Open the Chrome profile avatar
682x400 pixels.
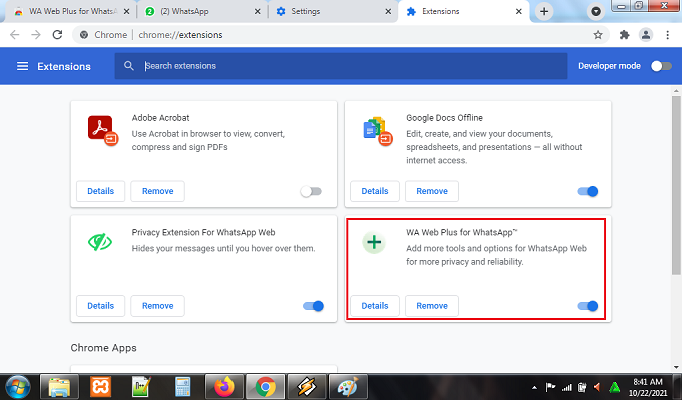646,35
